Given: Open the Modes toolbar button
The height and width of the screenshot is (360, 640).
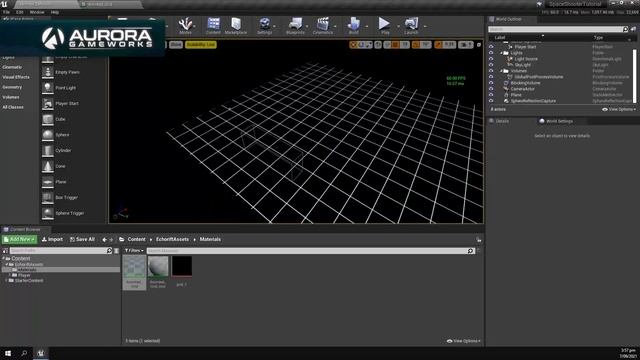Looking at the screenshot, I should (x=185, y=26).
